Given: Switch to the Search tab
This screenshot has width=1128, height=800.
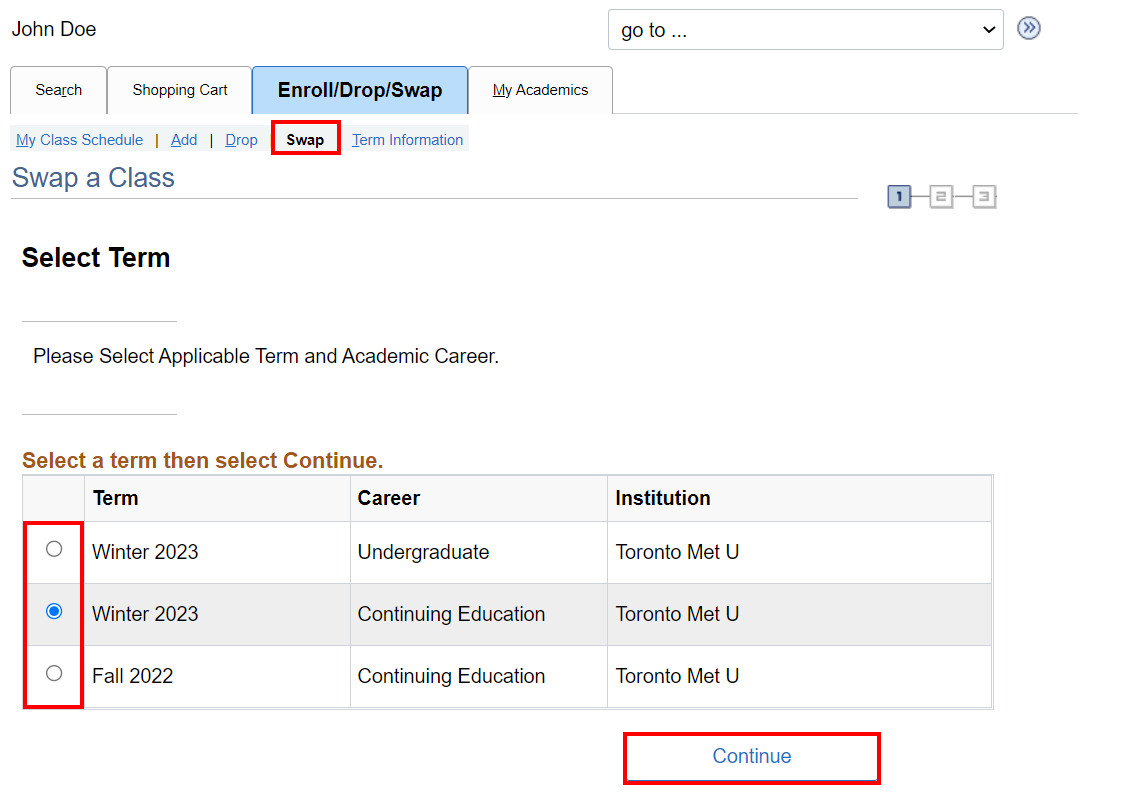Looking at the screenshot, I should [x=59, y=90].
